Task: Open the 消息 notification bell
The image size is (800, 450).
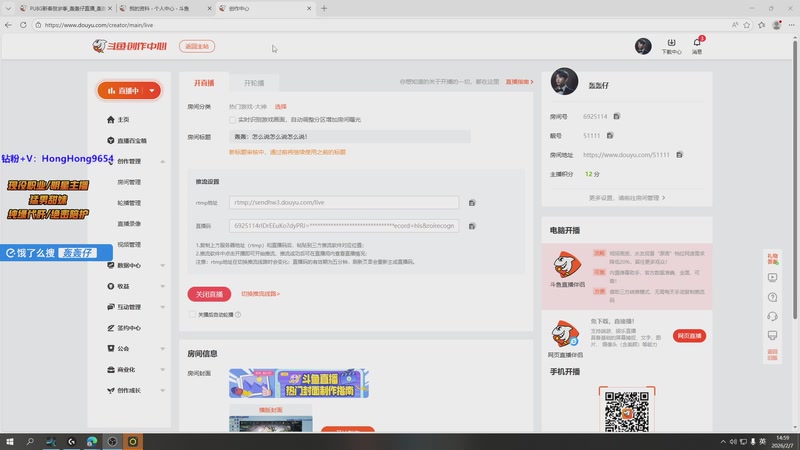Action: pyautogui.click(x=697, y=45)
